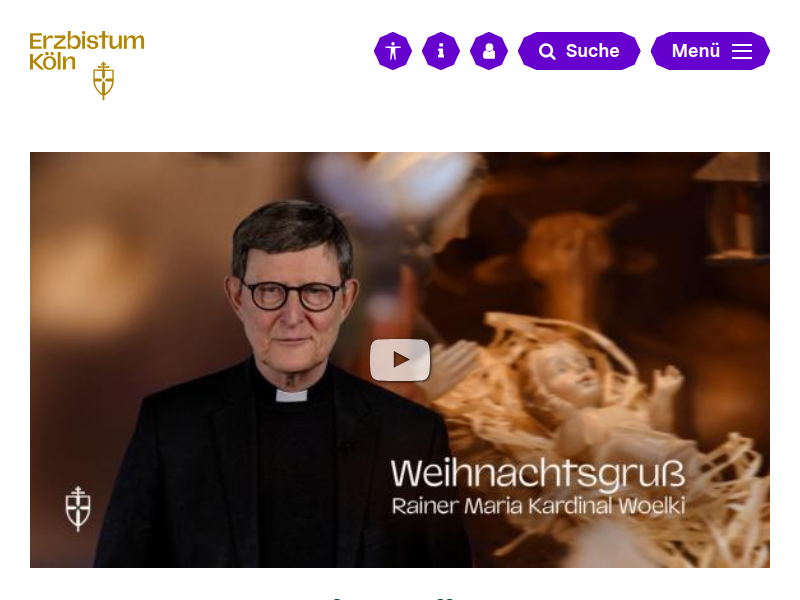Open the user profile login icon
Viewport: 800px width, 600px height.
click(489, 51)
